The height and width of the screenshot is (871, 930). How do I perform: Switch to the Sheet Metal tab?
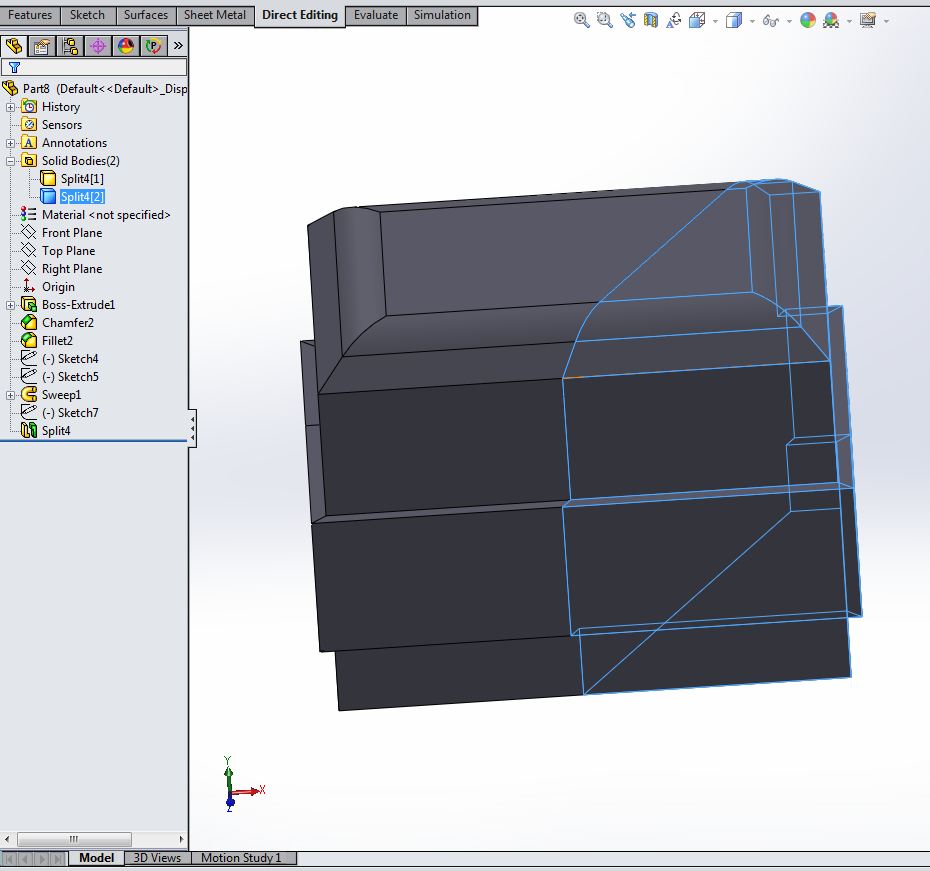(214, 15)
